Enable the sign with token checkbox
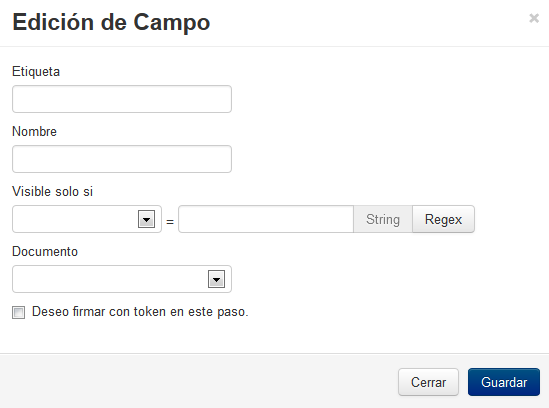Viewport: 549px width, 408px height. point(18,312)
